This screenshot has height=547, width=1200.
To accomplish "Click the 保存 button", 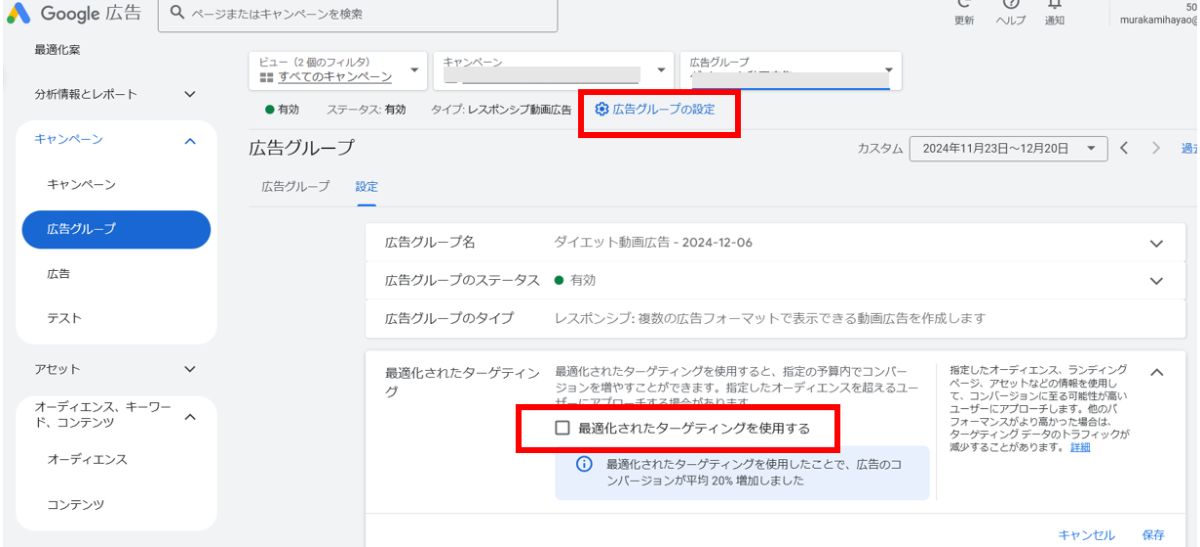I will tap(1153, 535).
